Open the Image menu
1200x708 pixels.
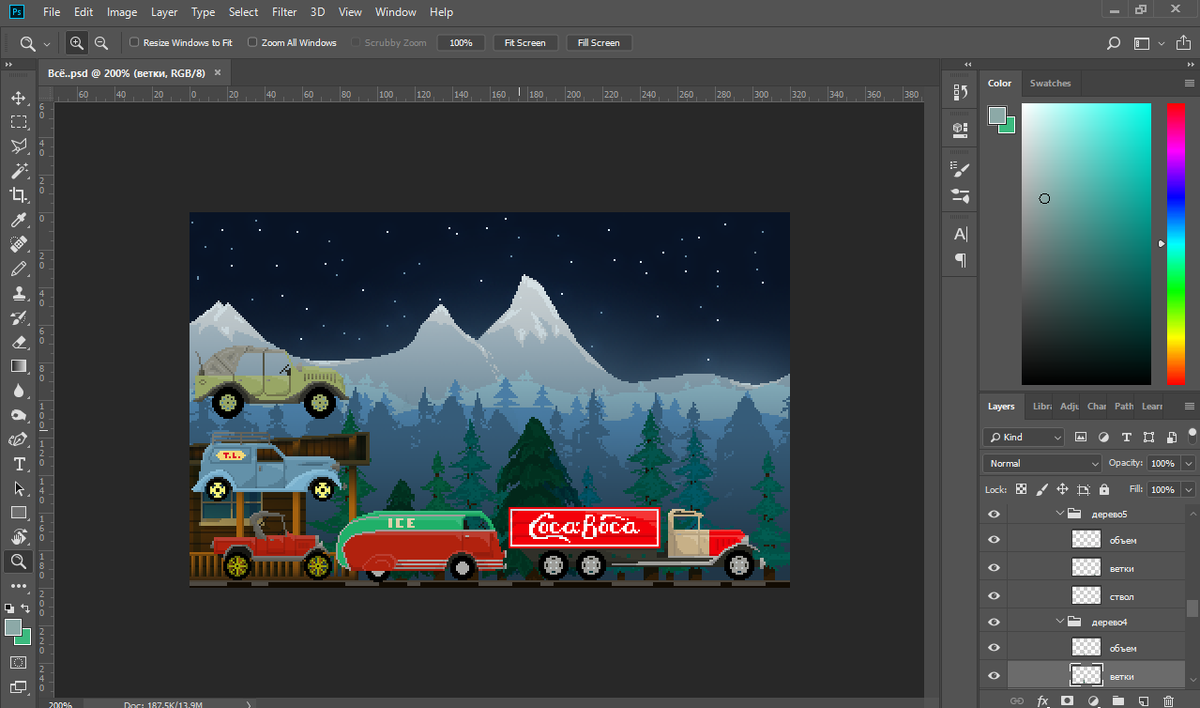122,12
